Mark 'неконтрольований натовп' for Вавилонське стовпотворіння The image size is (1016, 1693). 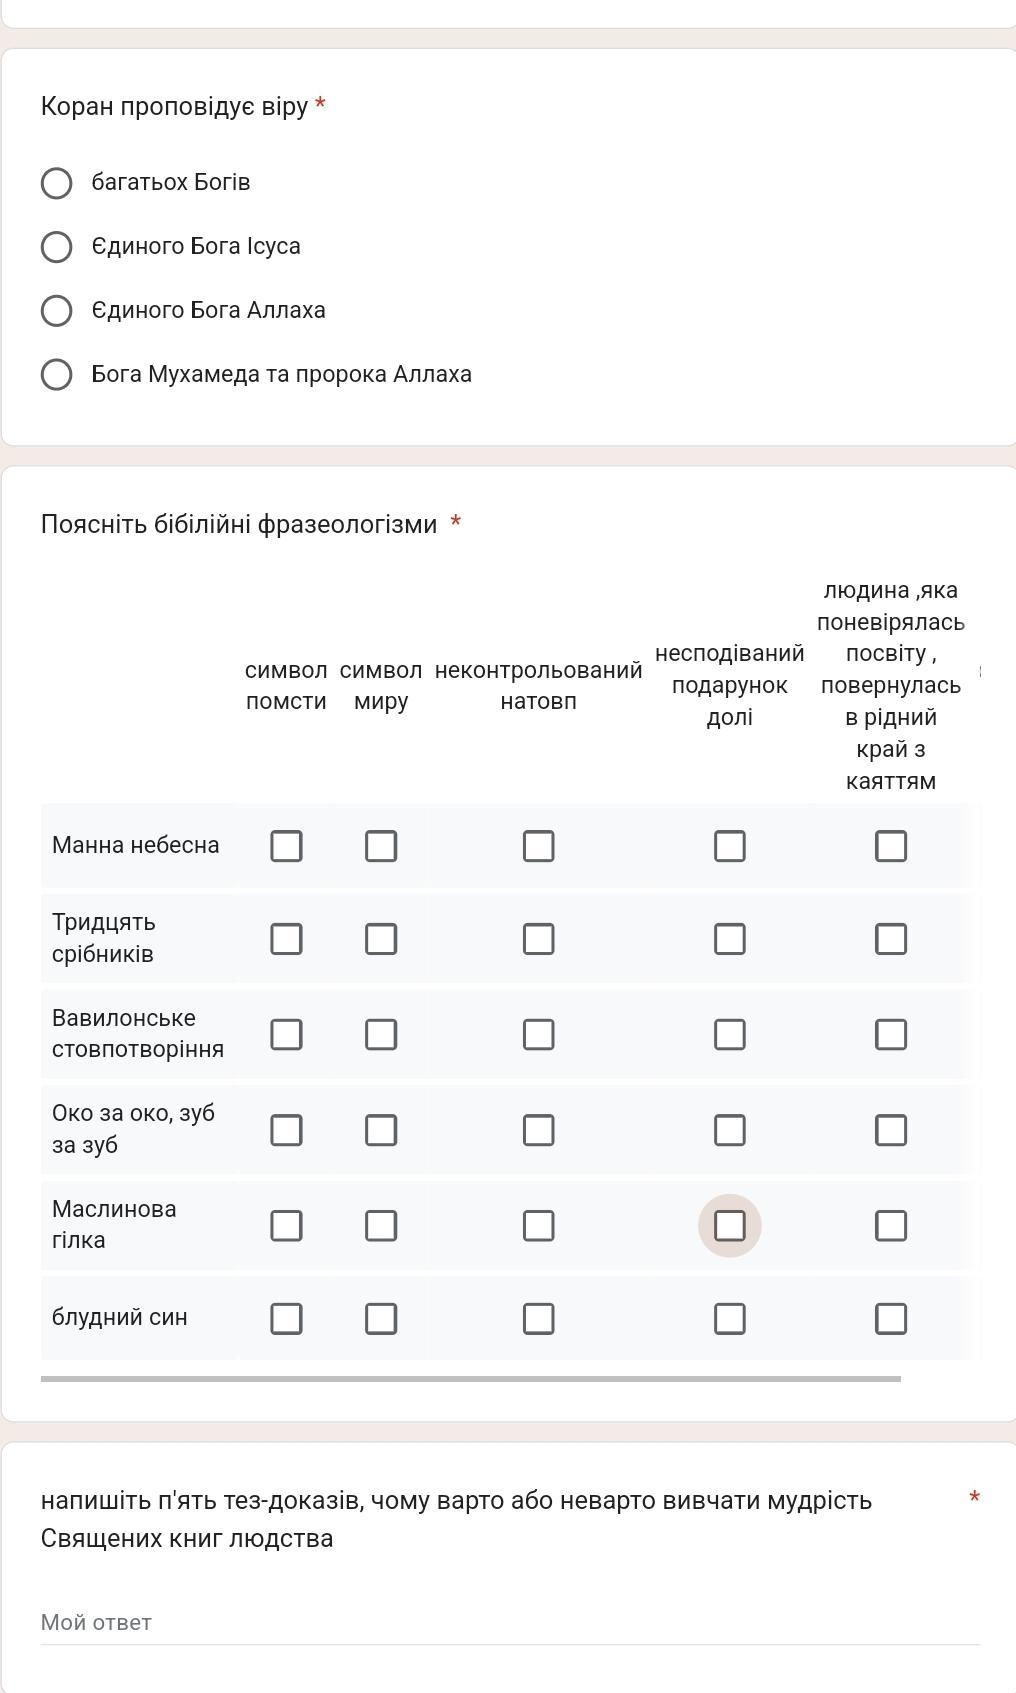point(539,1034)
